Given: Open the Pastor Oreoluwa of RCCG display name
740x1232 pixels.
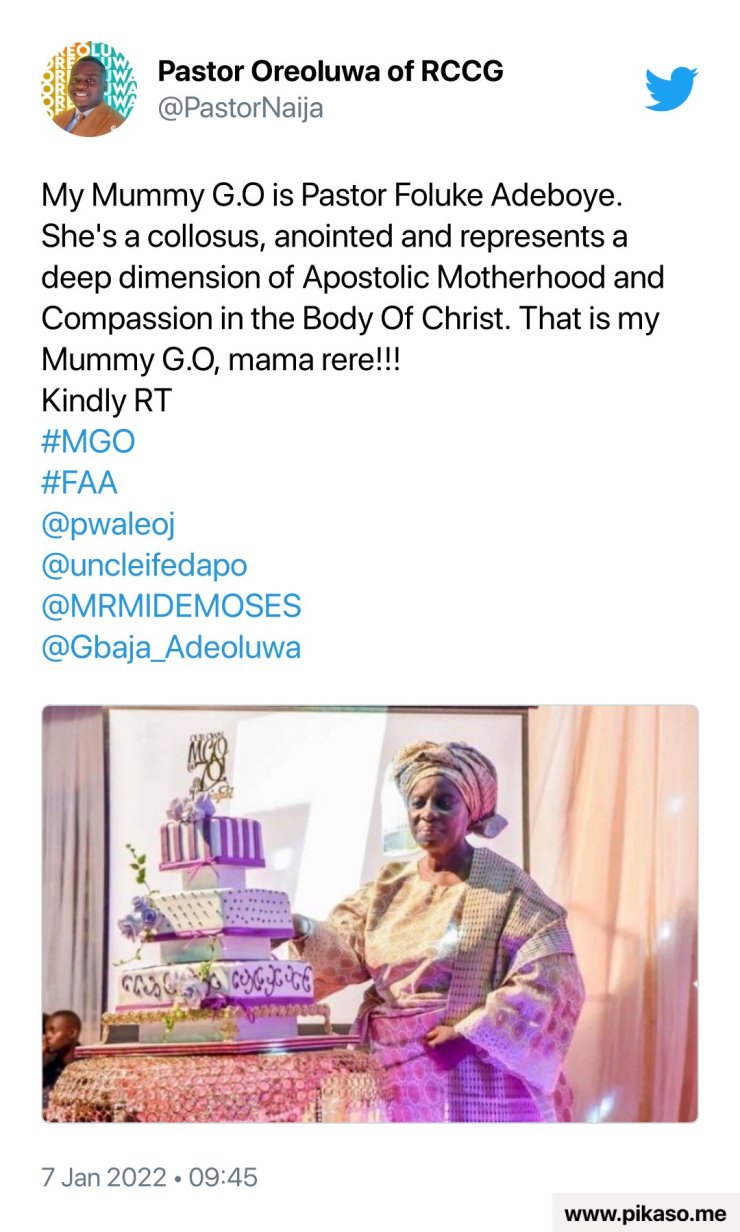Looking at the screenshot, I should coord(330,72).
